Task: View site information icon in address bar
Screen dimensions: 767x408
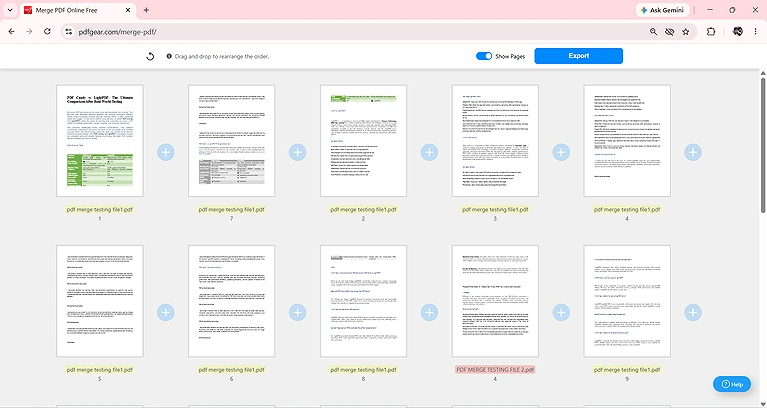Action: pyautogui.click(x=68, y=31)
